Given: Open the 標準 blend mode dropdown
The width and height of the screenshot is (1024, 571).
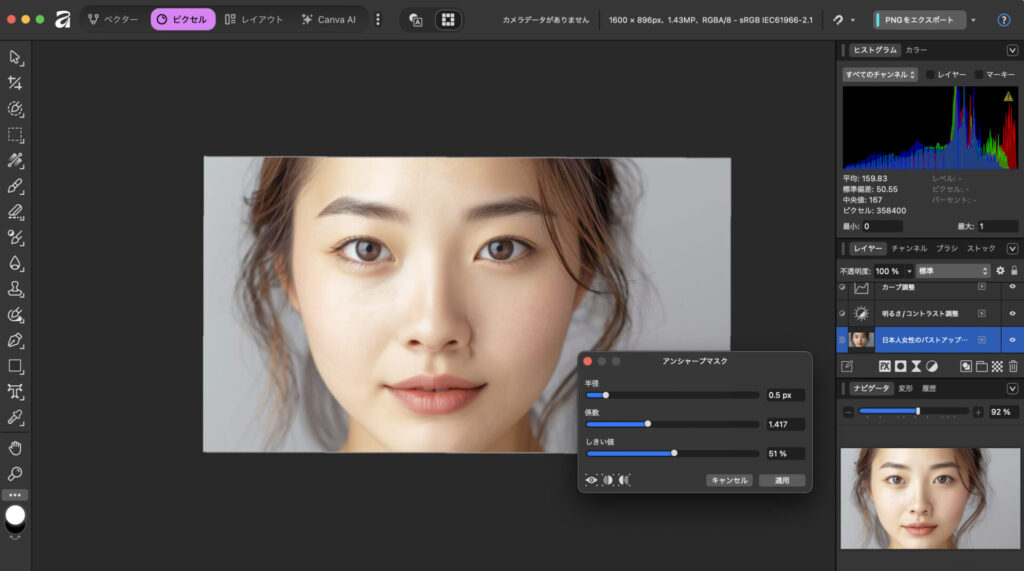Looking at the screenshot, I should 953,271.
